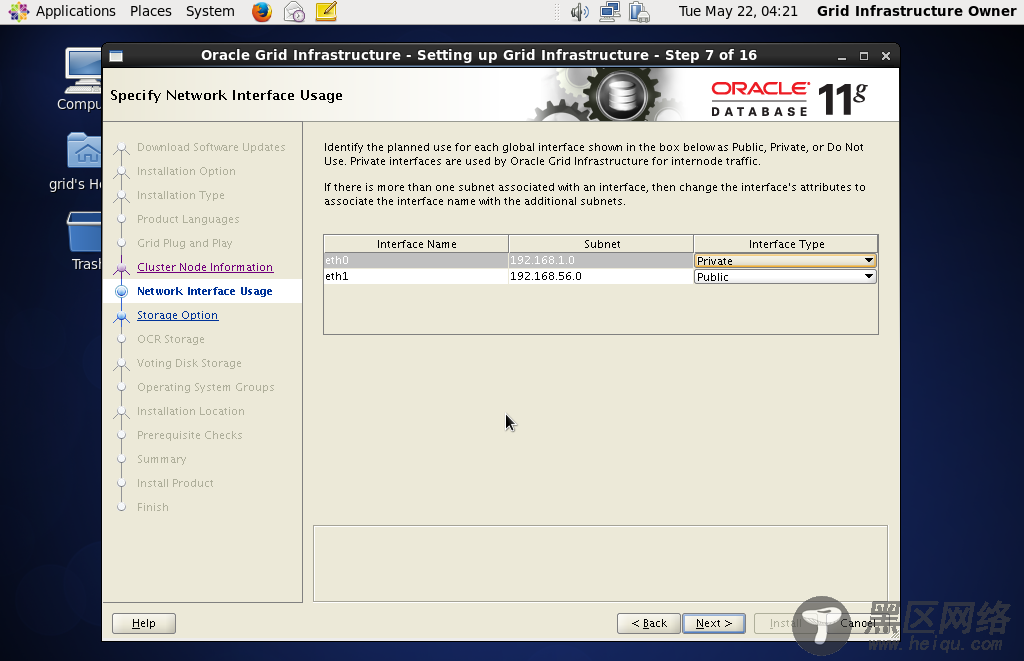Click Installation Type step

click(181, 195)
